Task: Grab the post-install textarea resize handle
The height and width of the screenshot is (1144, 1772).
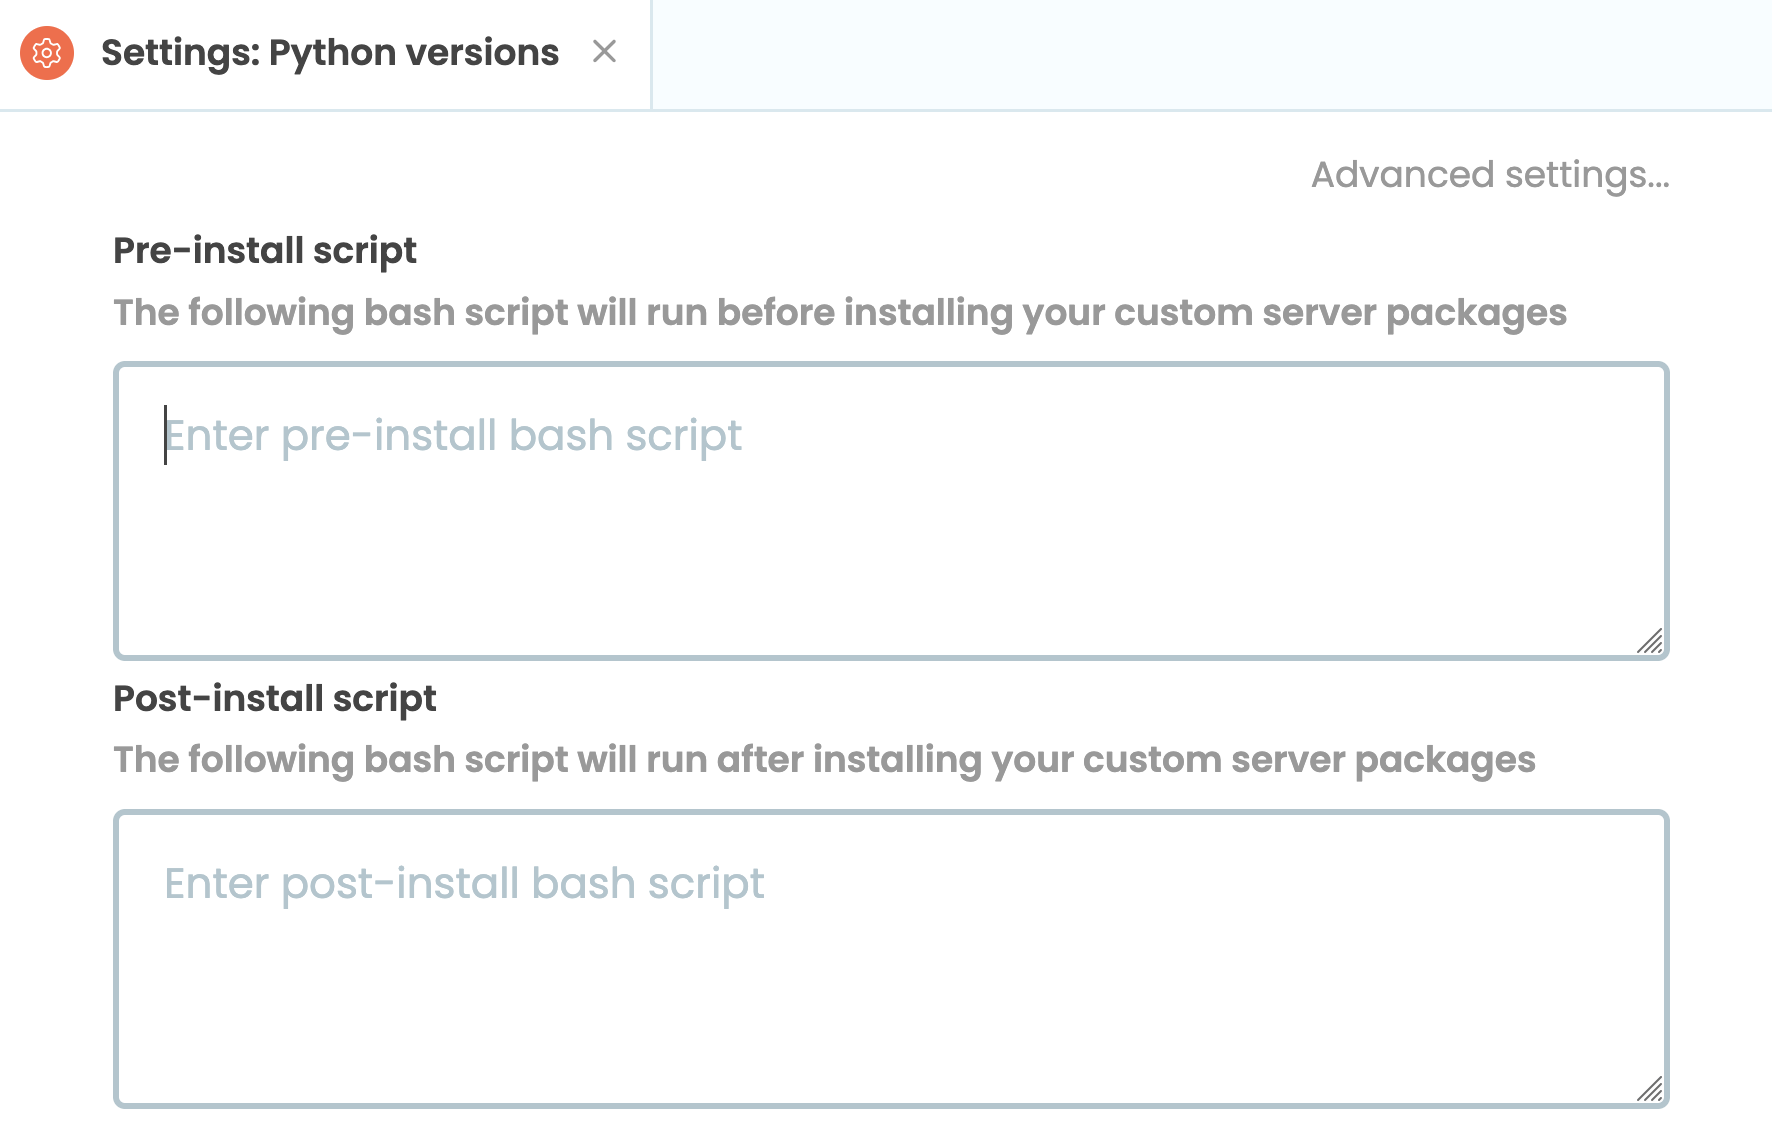Action: pyautogui.click(x=1649, y=1088)
